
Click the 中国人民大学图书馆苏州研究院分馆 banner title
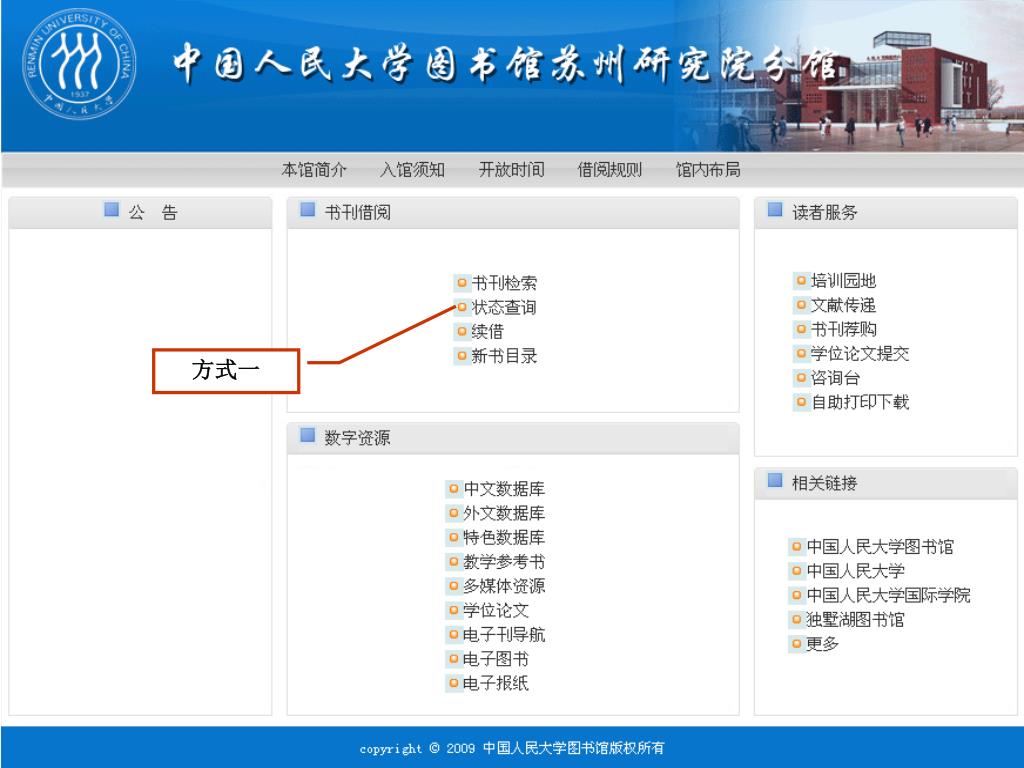[504, 64]
